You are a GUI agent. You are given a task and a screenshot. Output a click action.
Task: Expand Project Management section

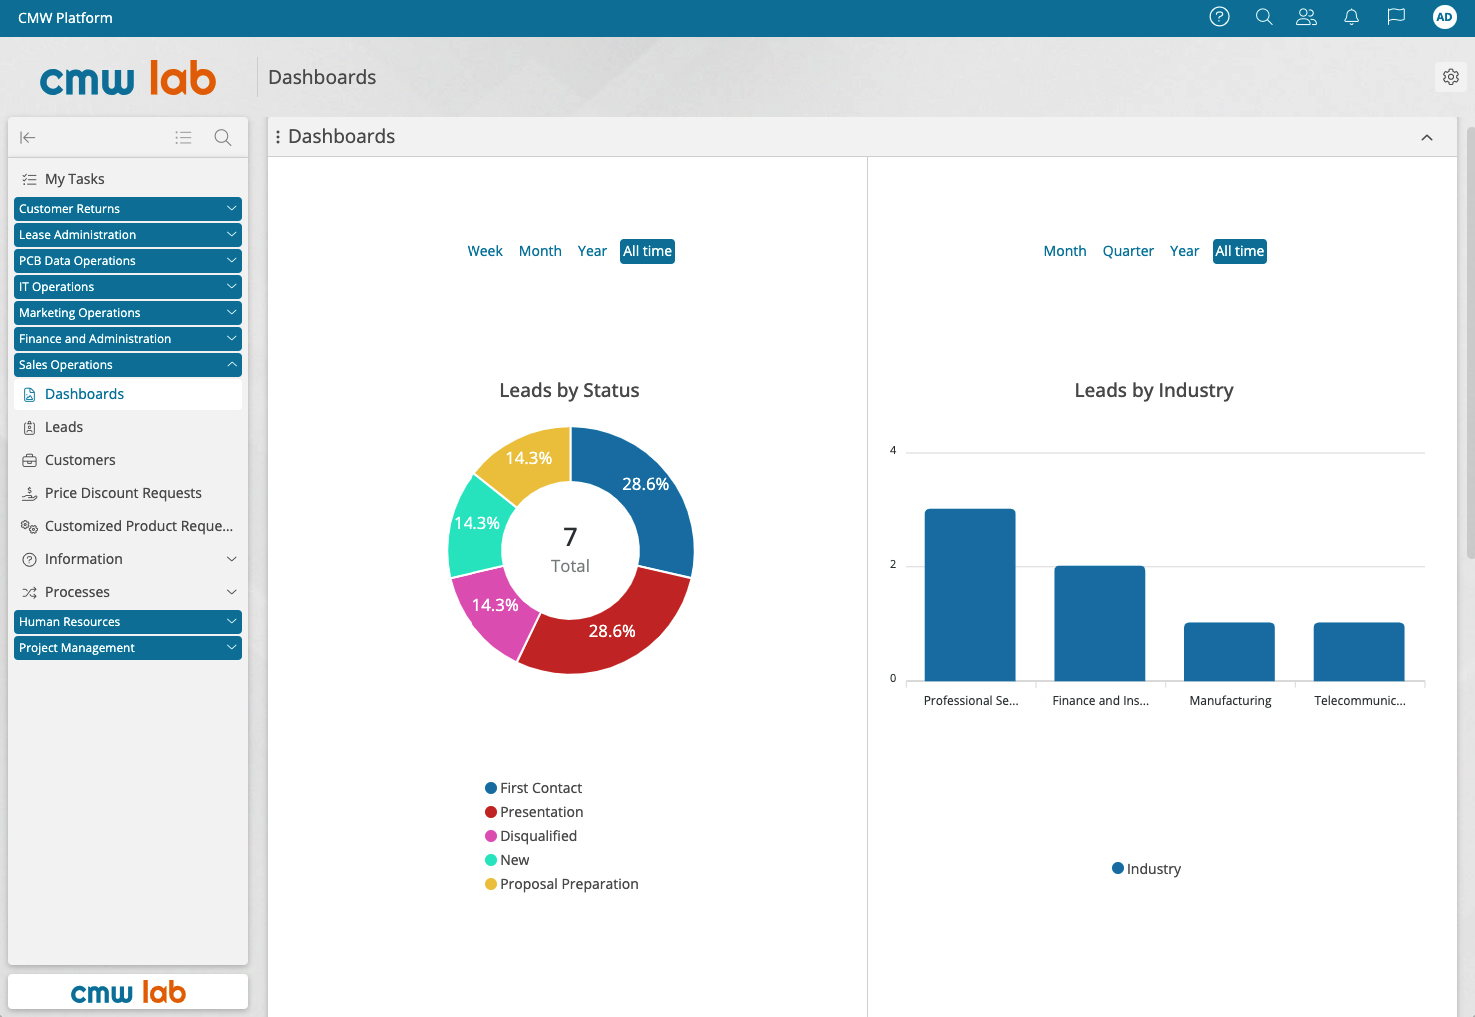128,648
